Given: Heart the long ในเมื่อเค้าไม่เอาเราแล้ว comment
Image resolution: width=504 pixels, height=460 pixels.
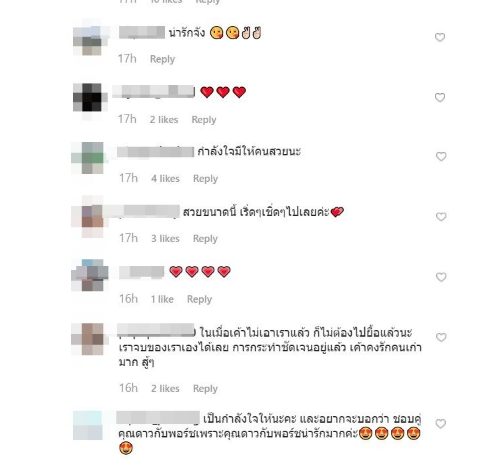Looking at the screenshot, I should [x=441, y=337].
